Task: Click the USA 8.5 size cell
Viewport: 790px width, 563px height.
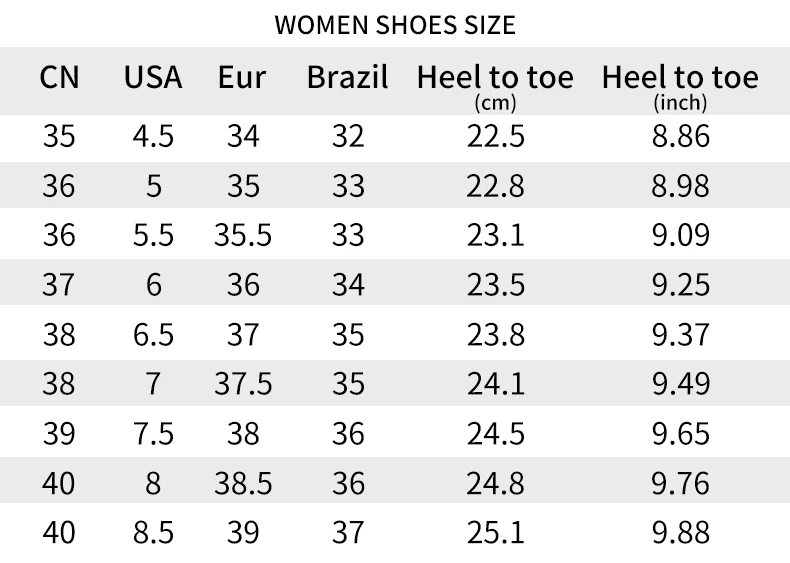Action: 153,532
